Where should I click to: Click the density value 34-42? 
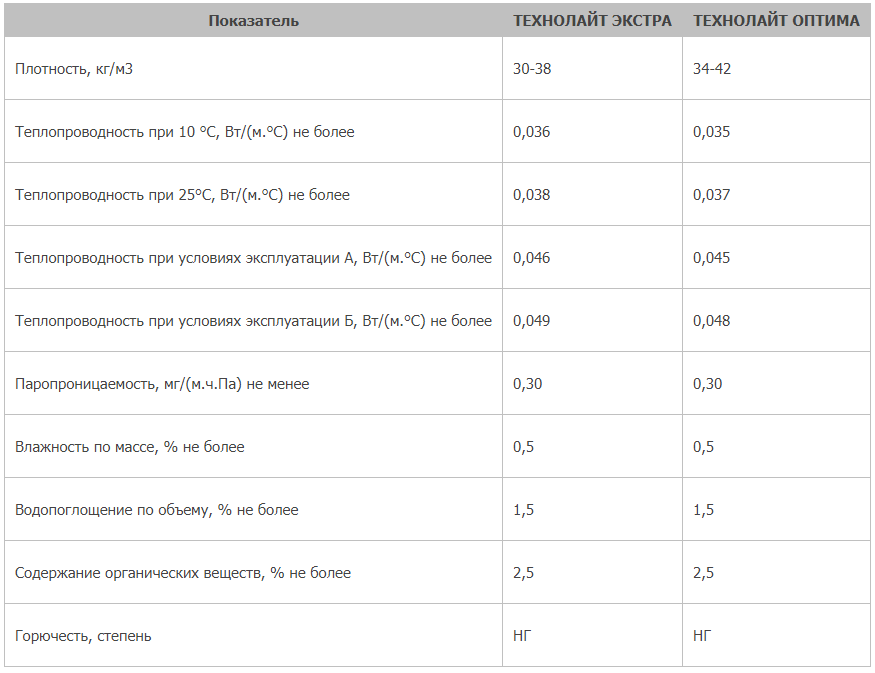[x=713, y=69]
